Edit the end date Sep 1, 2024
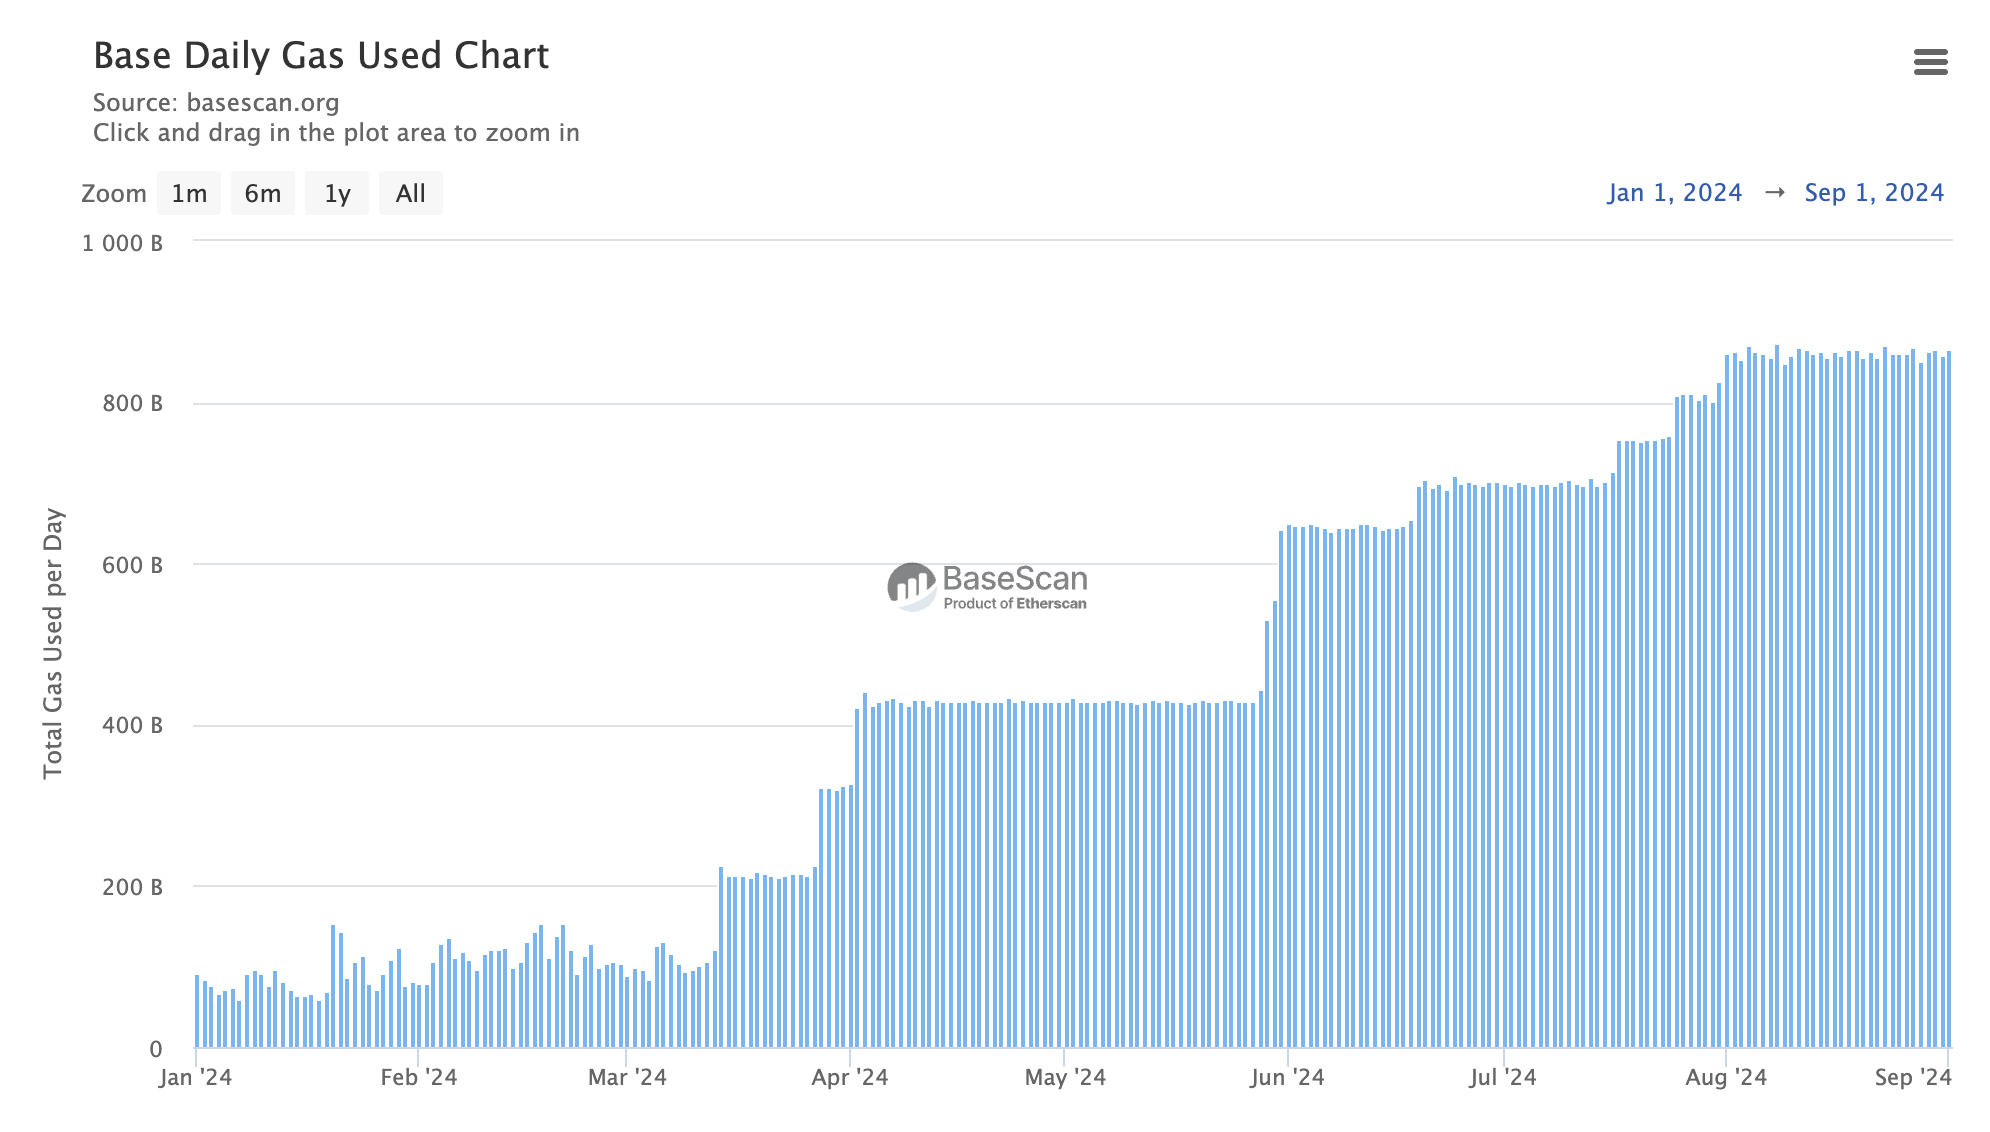 (x=1874, y=192)
